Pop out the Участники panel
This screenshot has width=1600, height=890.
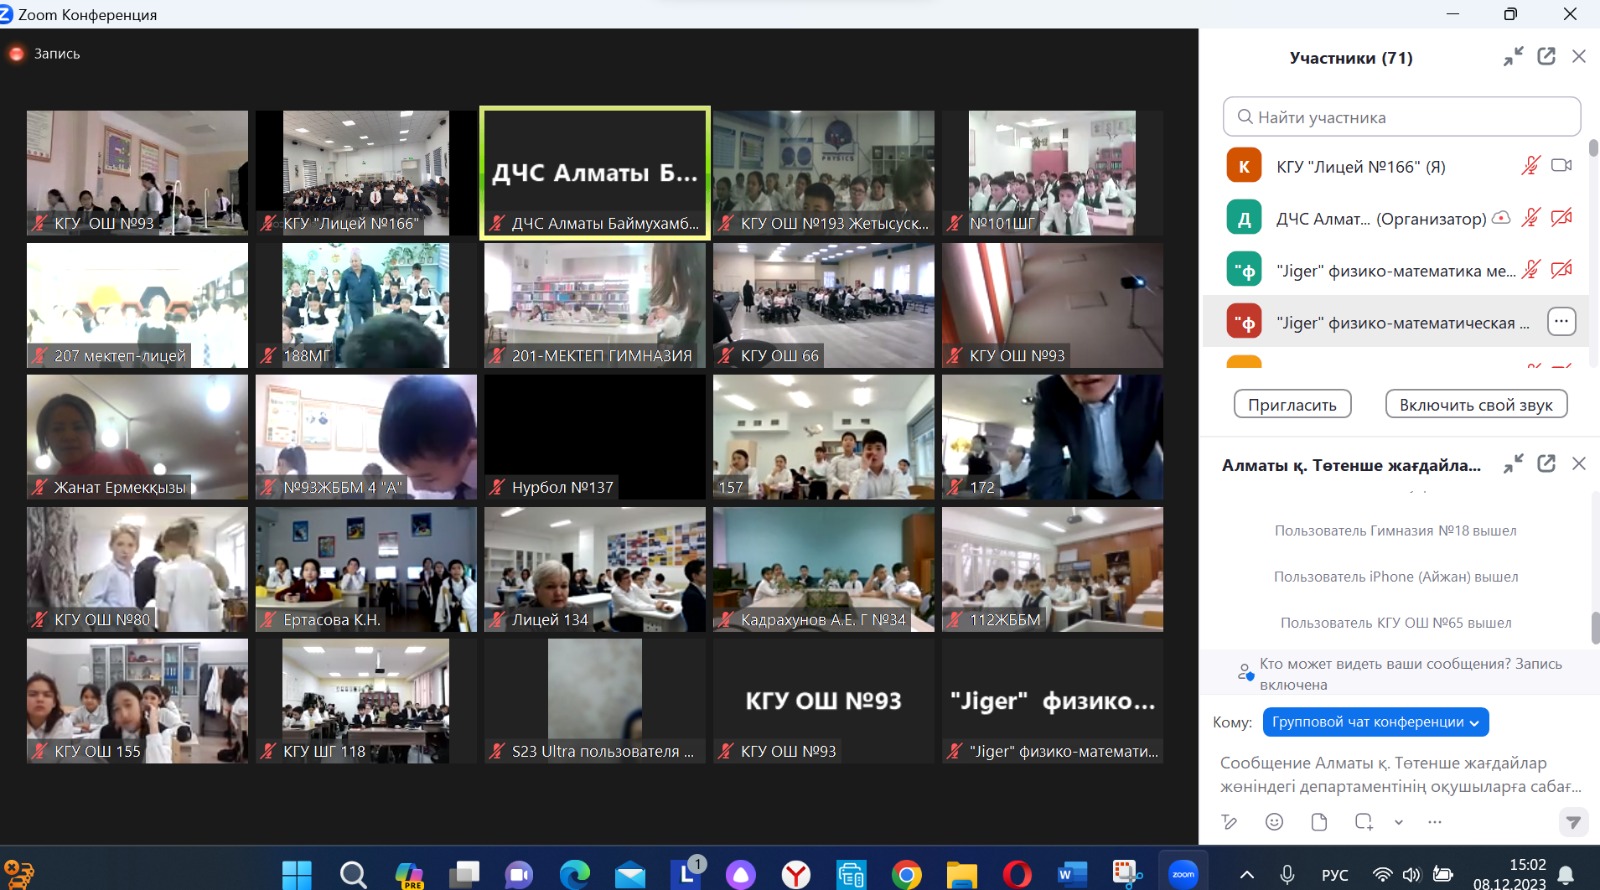(x=1546, y=57)
